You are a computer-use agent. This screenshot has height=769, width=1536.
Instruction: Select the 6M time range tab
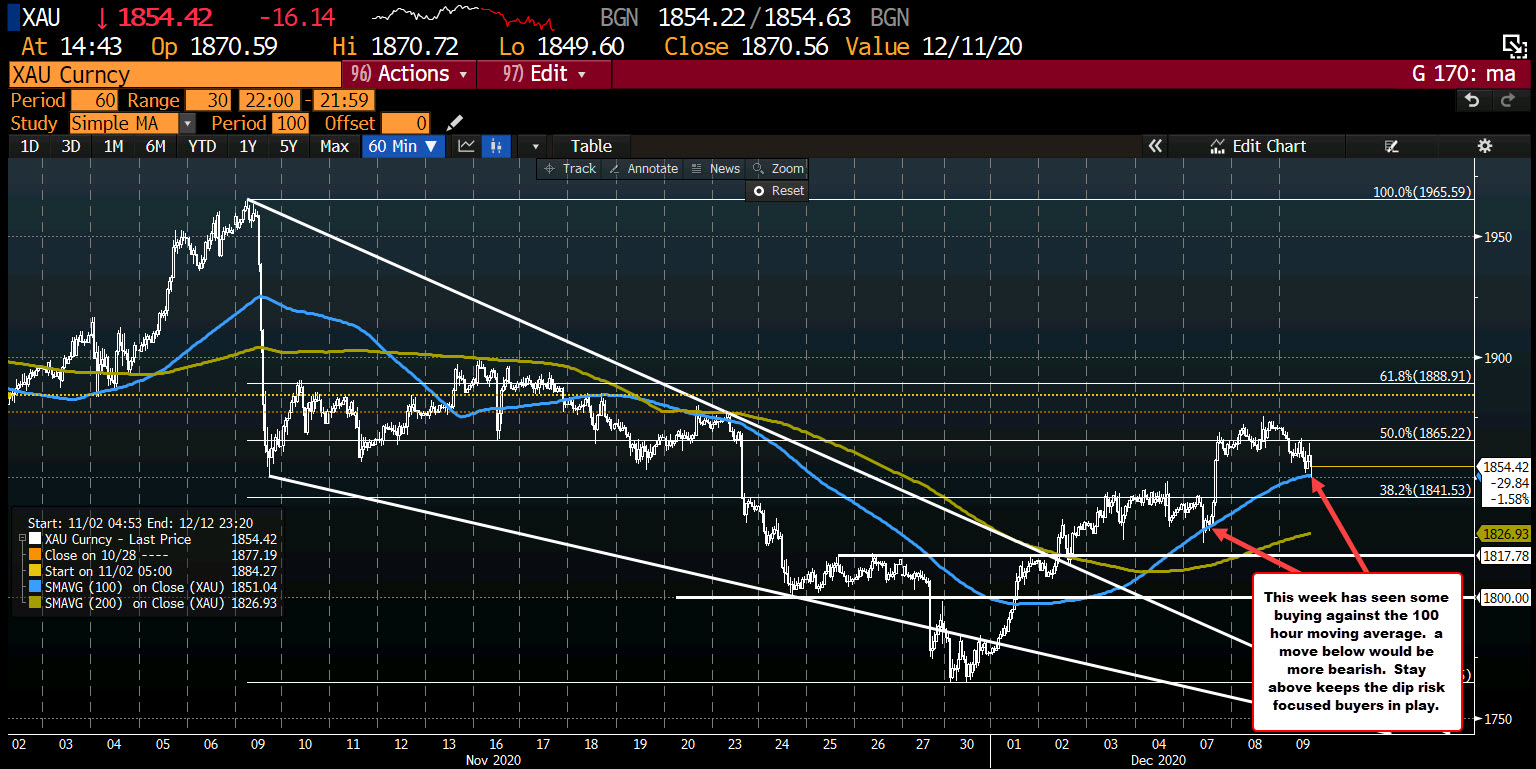coord(155,146)
